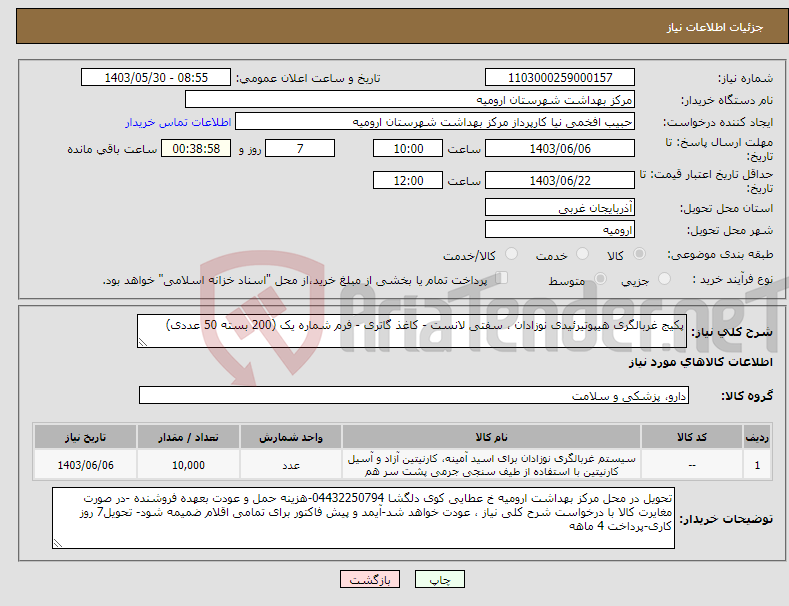Click the need date cell 1403/06/06 in table

coord(85,465)
